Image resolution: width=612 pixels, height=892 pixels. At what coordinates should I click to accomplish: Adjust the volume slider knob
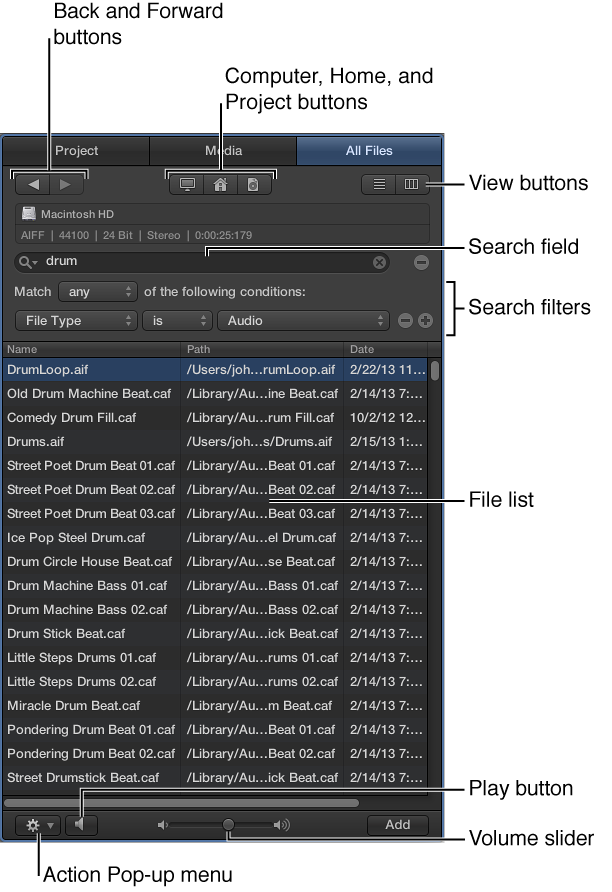click(228, 824)
